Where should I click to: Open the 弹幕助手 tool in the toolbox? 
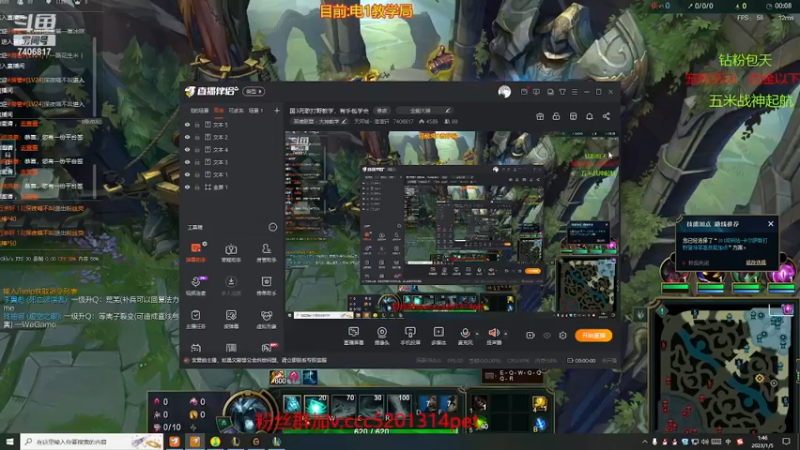pyautogui.click(x=196, y=252)
